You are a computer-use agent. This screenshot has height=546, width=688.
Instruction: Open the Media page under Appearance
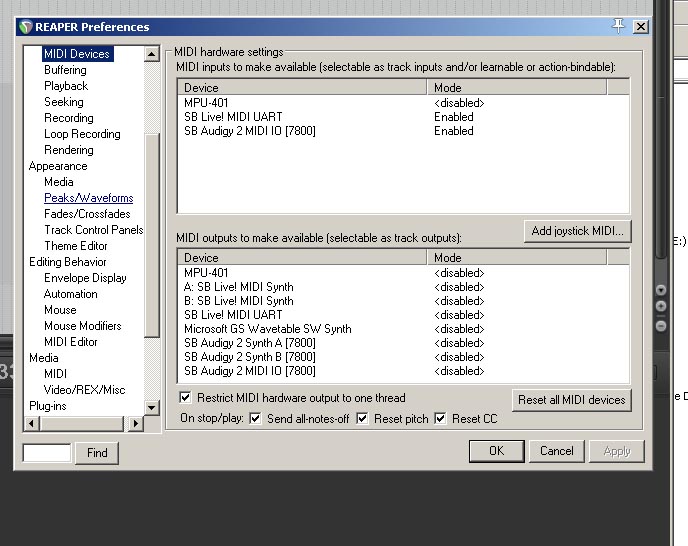pyautogui.click(x=59, y=182)
